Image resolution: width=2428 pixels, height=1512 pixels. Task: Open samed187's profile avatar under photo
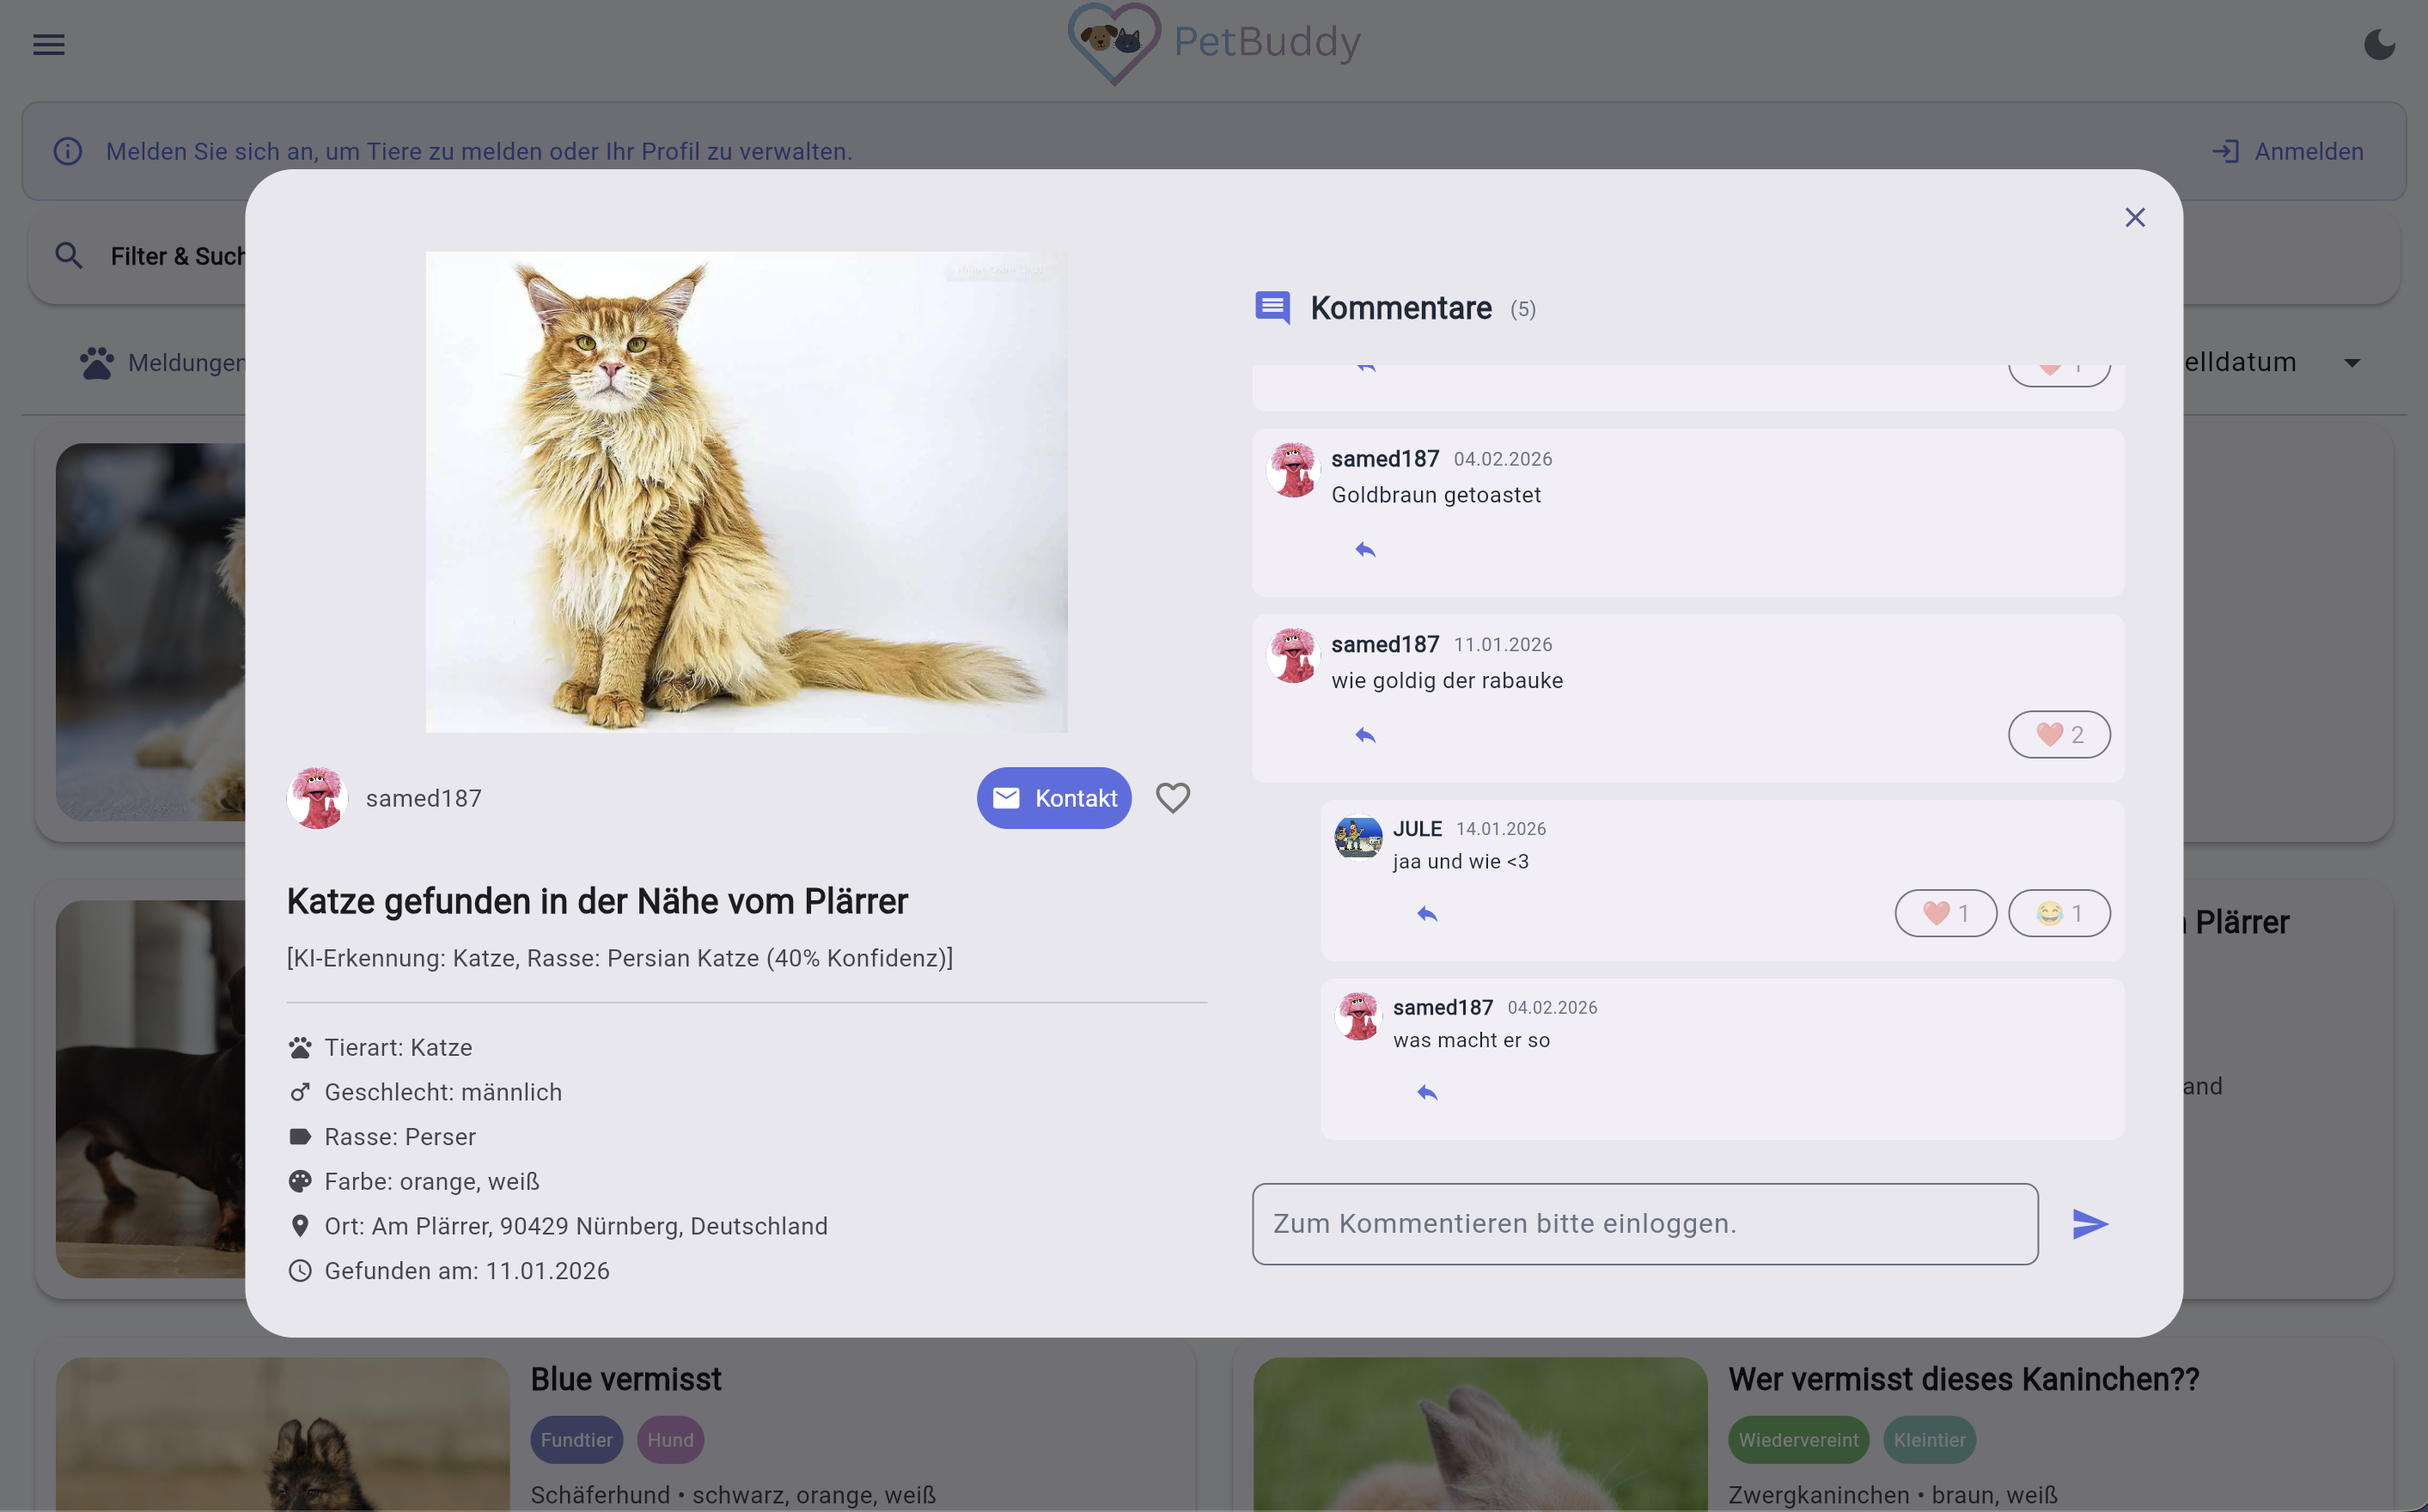click(317, 798)
